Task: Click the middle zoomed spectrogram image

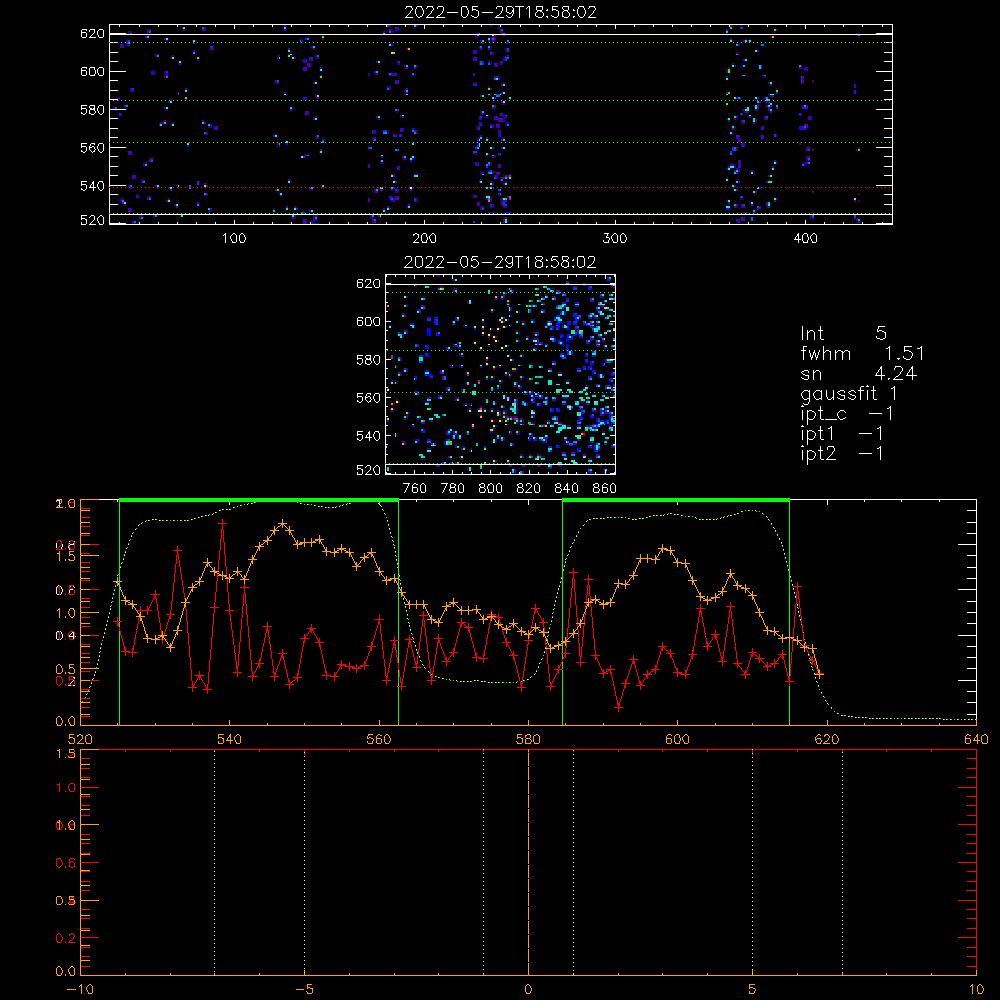Action: [x=501, y=374]
